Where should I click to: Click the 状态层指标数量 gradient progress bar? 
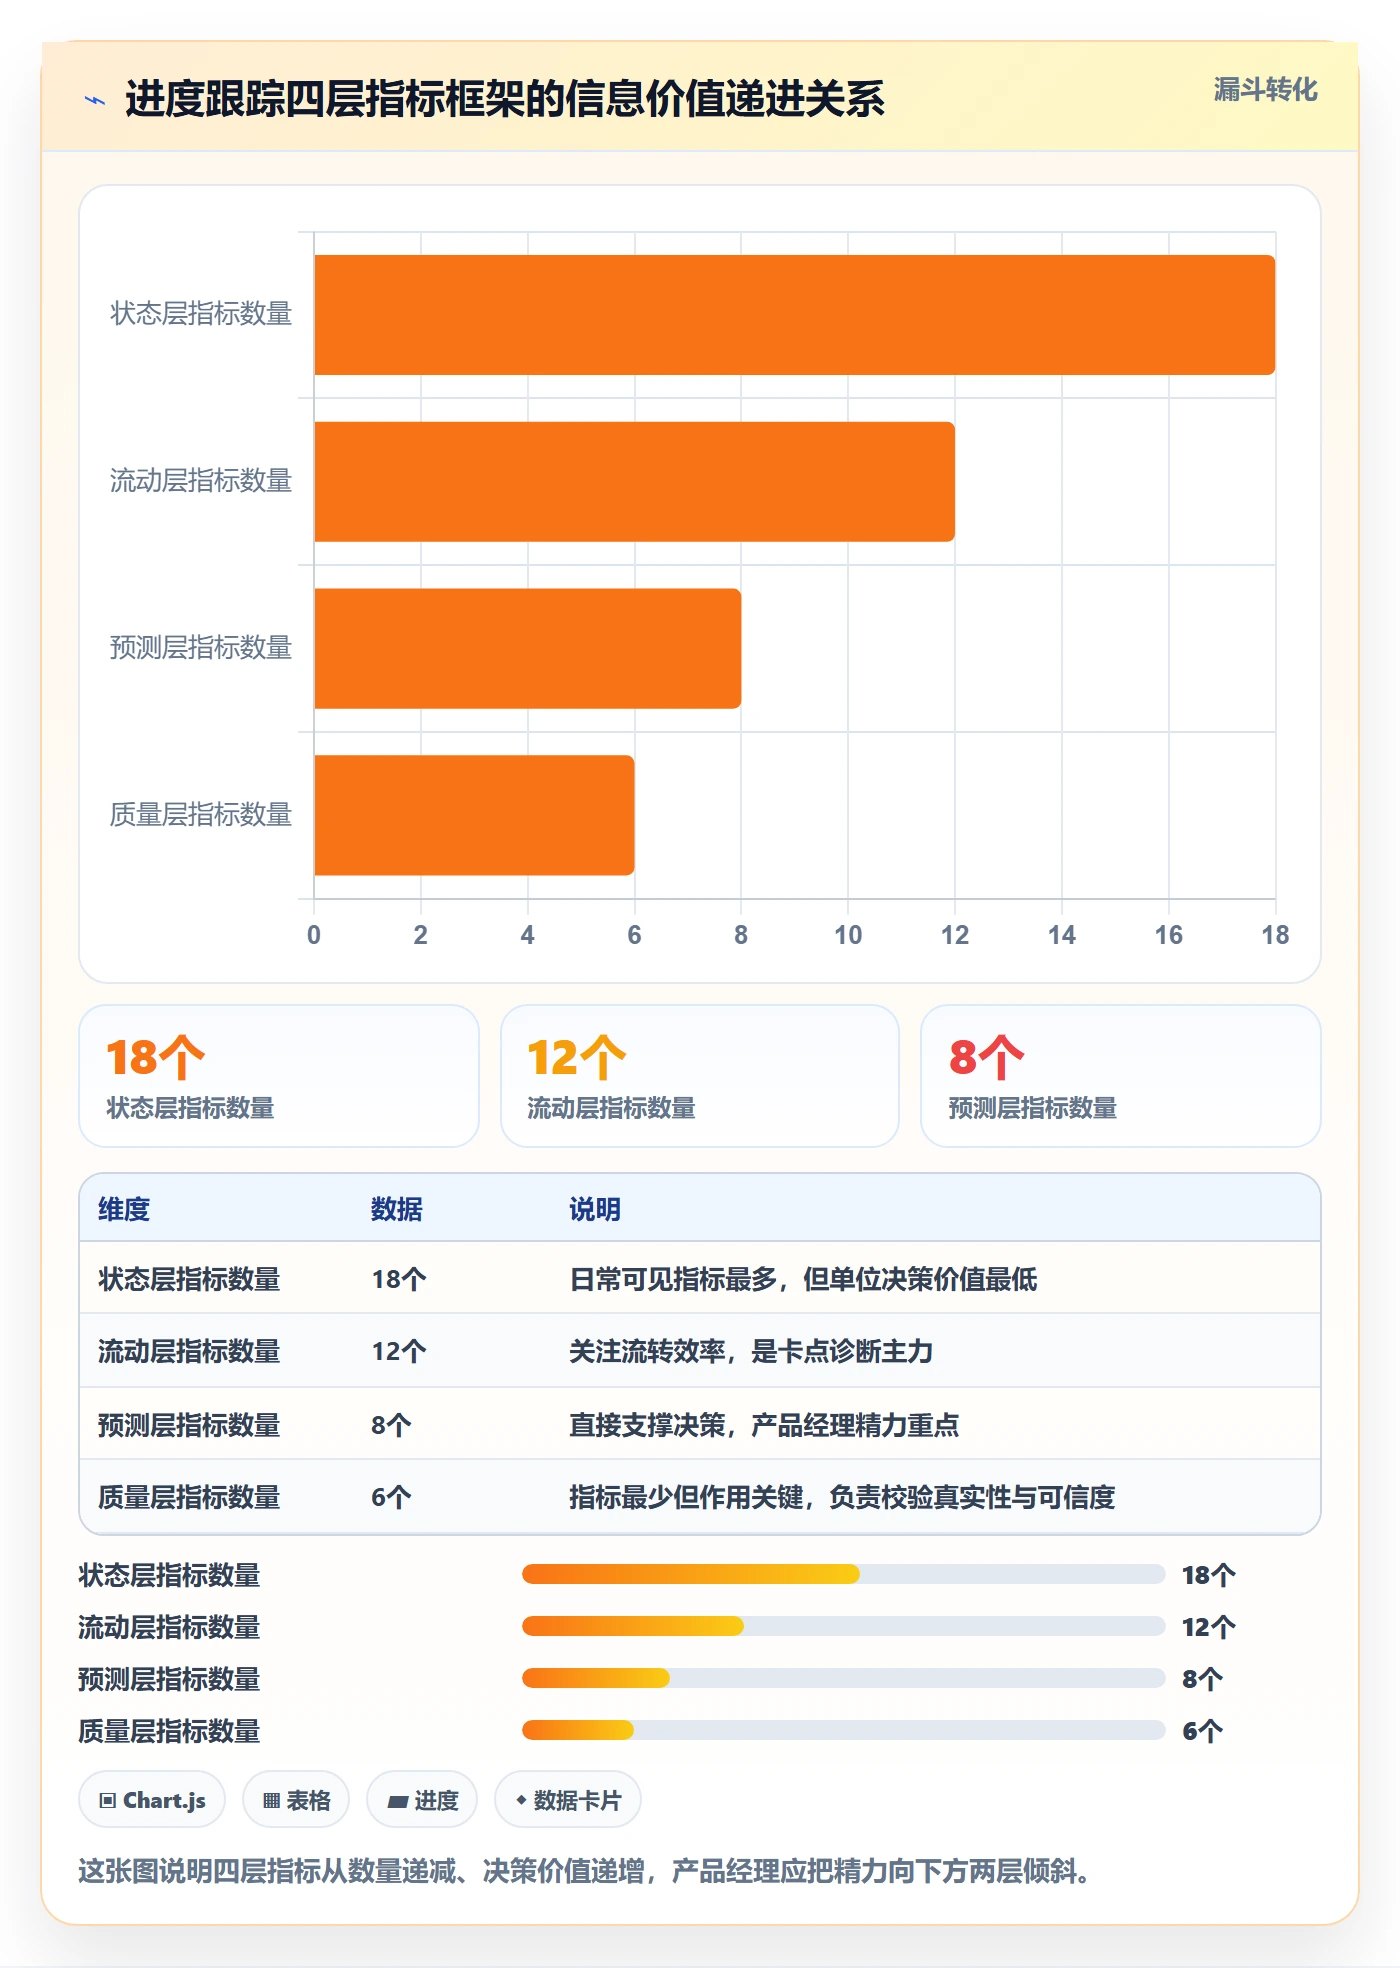coord(843,1574)
